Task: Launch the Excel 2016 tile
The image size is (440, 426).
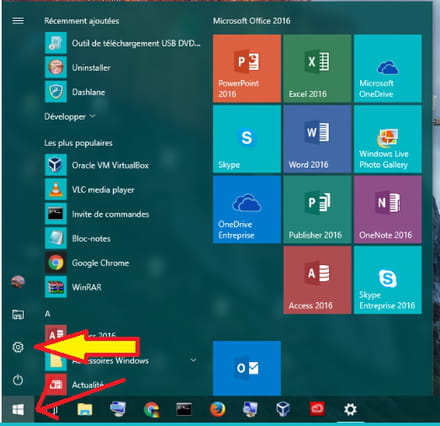Action: coord(317,68)
